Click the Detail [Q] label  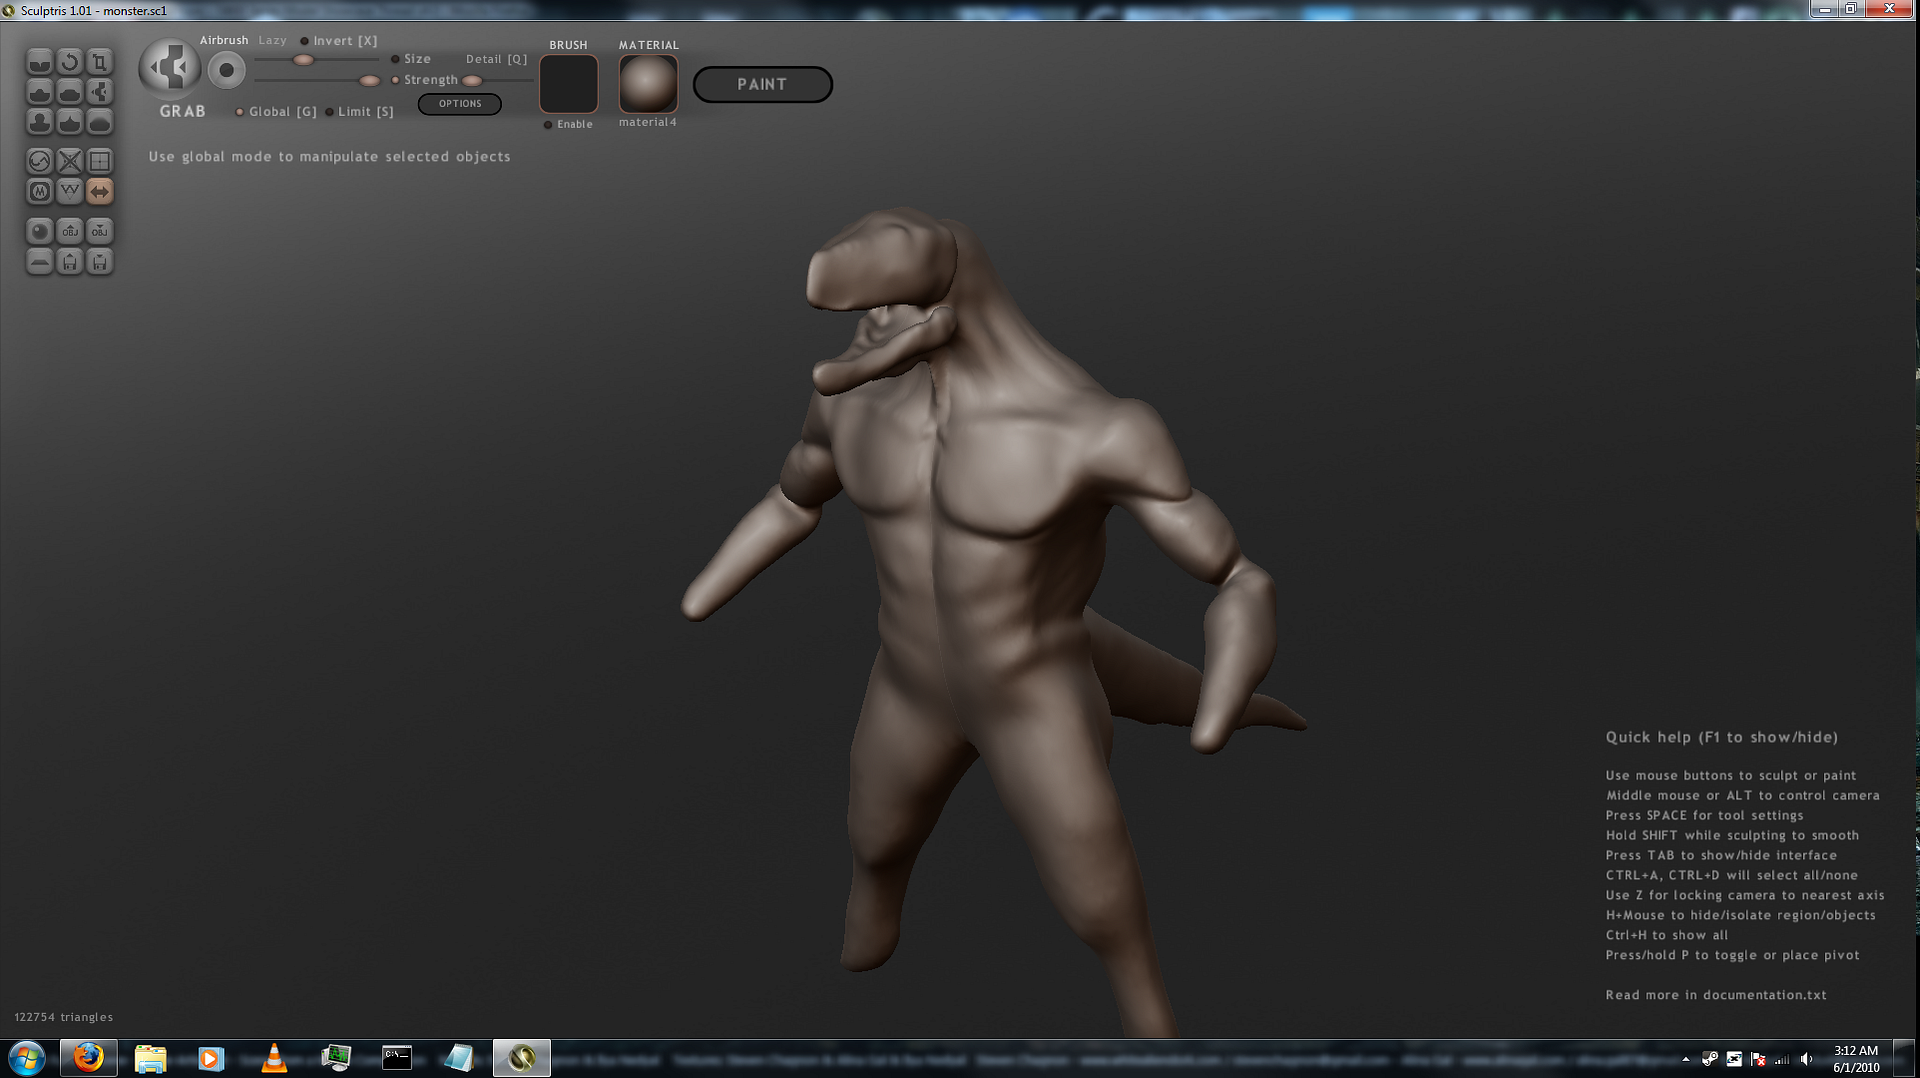(496, 59)
